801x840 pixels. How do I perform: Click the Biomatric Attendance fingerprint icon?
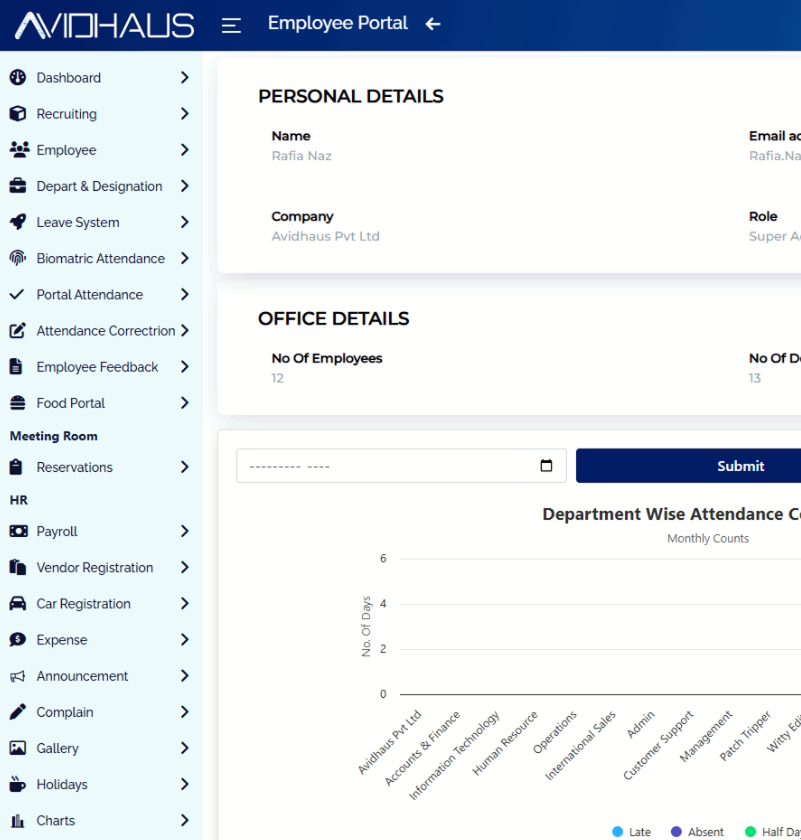tap(17, 258)
